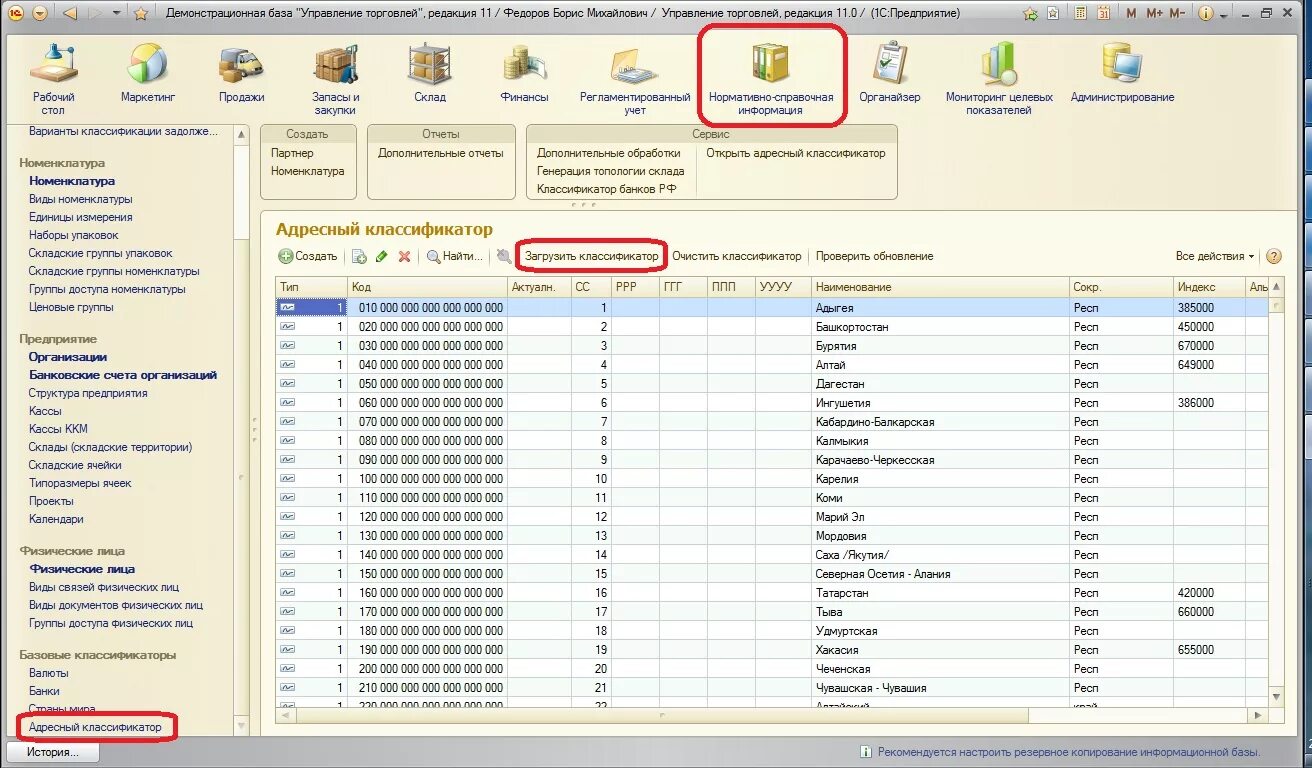Click the 1C main menu logo icon
The width and height of the screenshot is (1312, 768).
[x=17, y=13]
